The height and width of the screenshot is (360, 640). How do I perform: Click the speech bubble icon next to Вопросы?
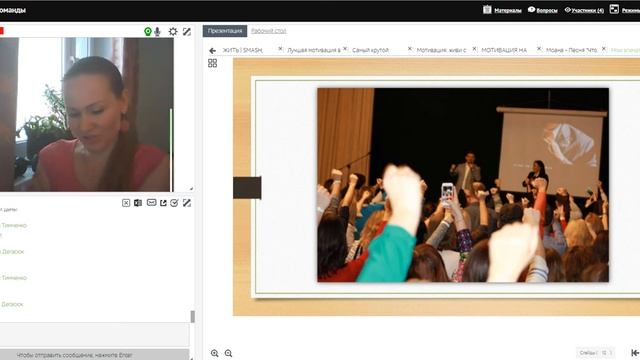click(x=531, y=9)
